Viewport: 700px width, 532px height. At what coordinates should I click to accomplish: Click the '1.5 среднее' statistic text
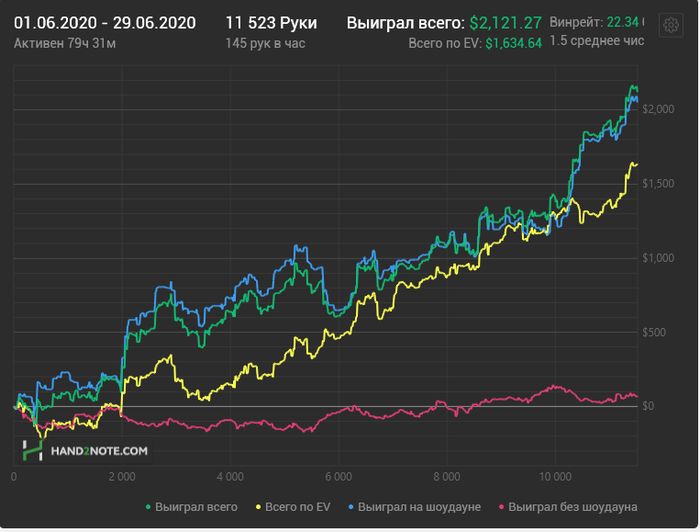596,41
